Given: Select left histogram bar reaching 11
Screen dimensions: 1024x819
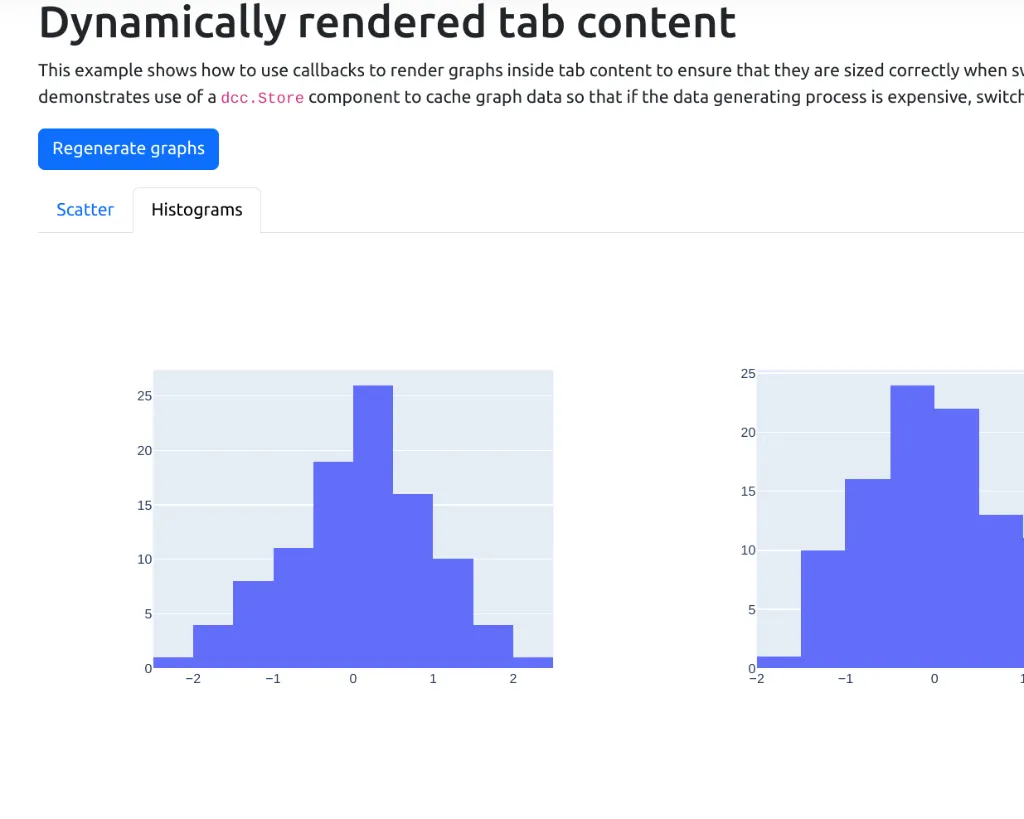Looking at the screenshot, I should (x=293, y=607).
